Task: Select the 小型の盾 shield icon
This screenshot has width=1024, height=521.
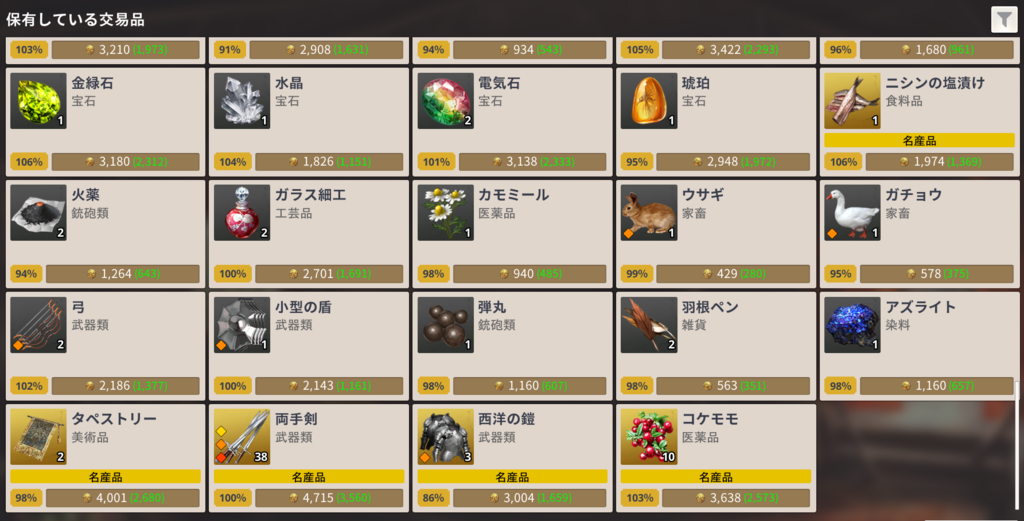Action: [242, 325]
